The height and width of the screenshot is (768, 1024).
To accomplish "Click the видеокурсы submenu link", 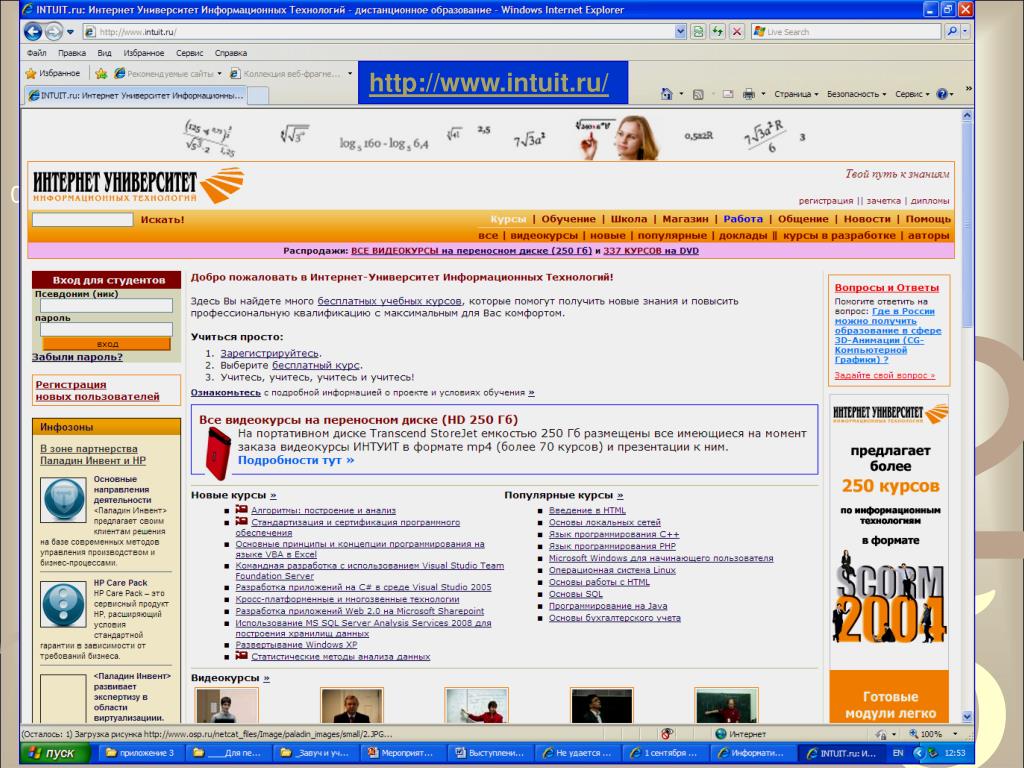I will click(544, 235).
